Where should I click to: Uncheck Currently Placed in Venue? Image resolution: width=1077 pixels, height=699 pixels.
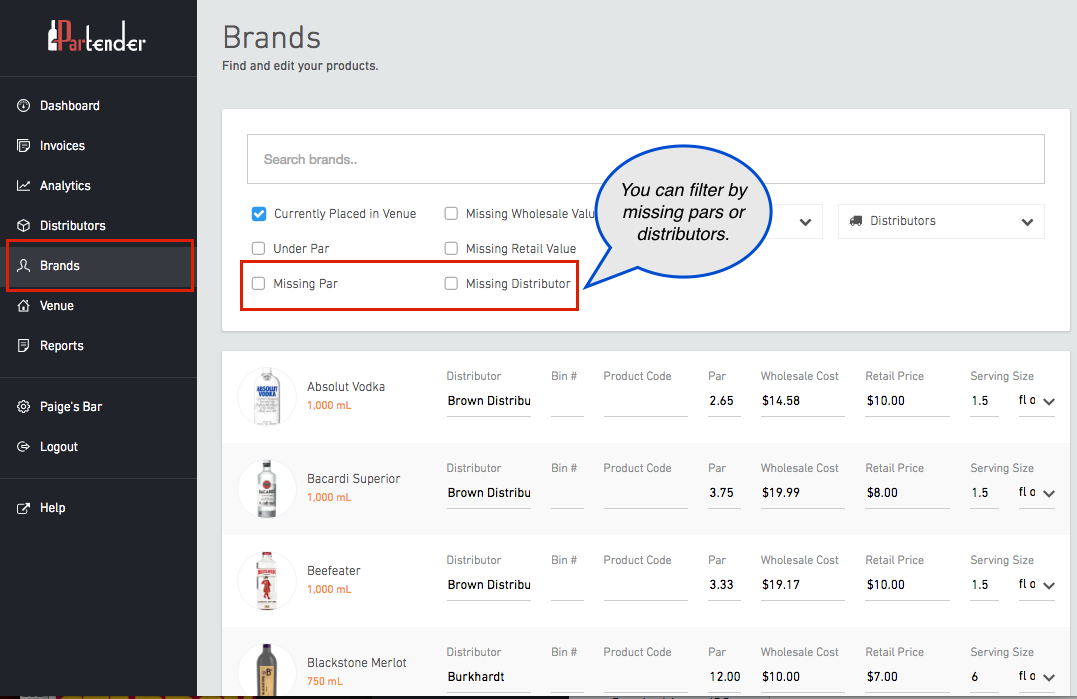pyautogui.click(x=259, y=214)
